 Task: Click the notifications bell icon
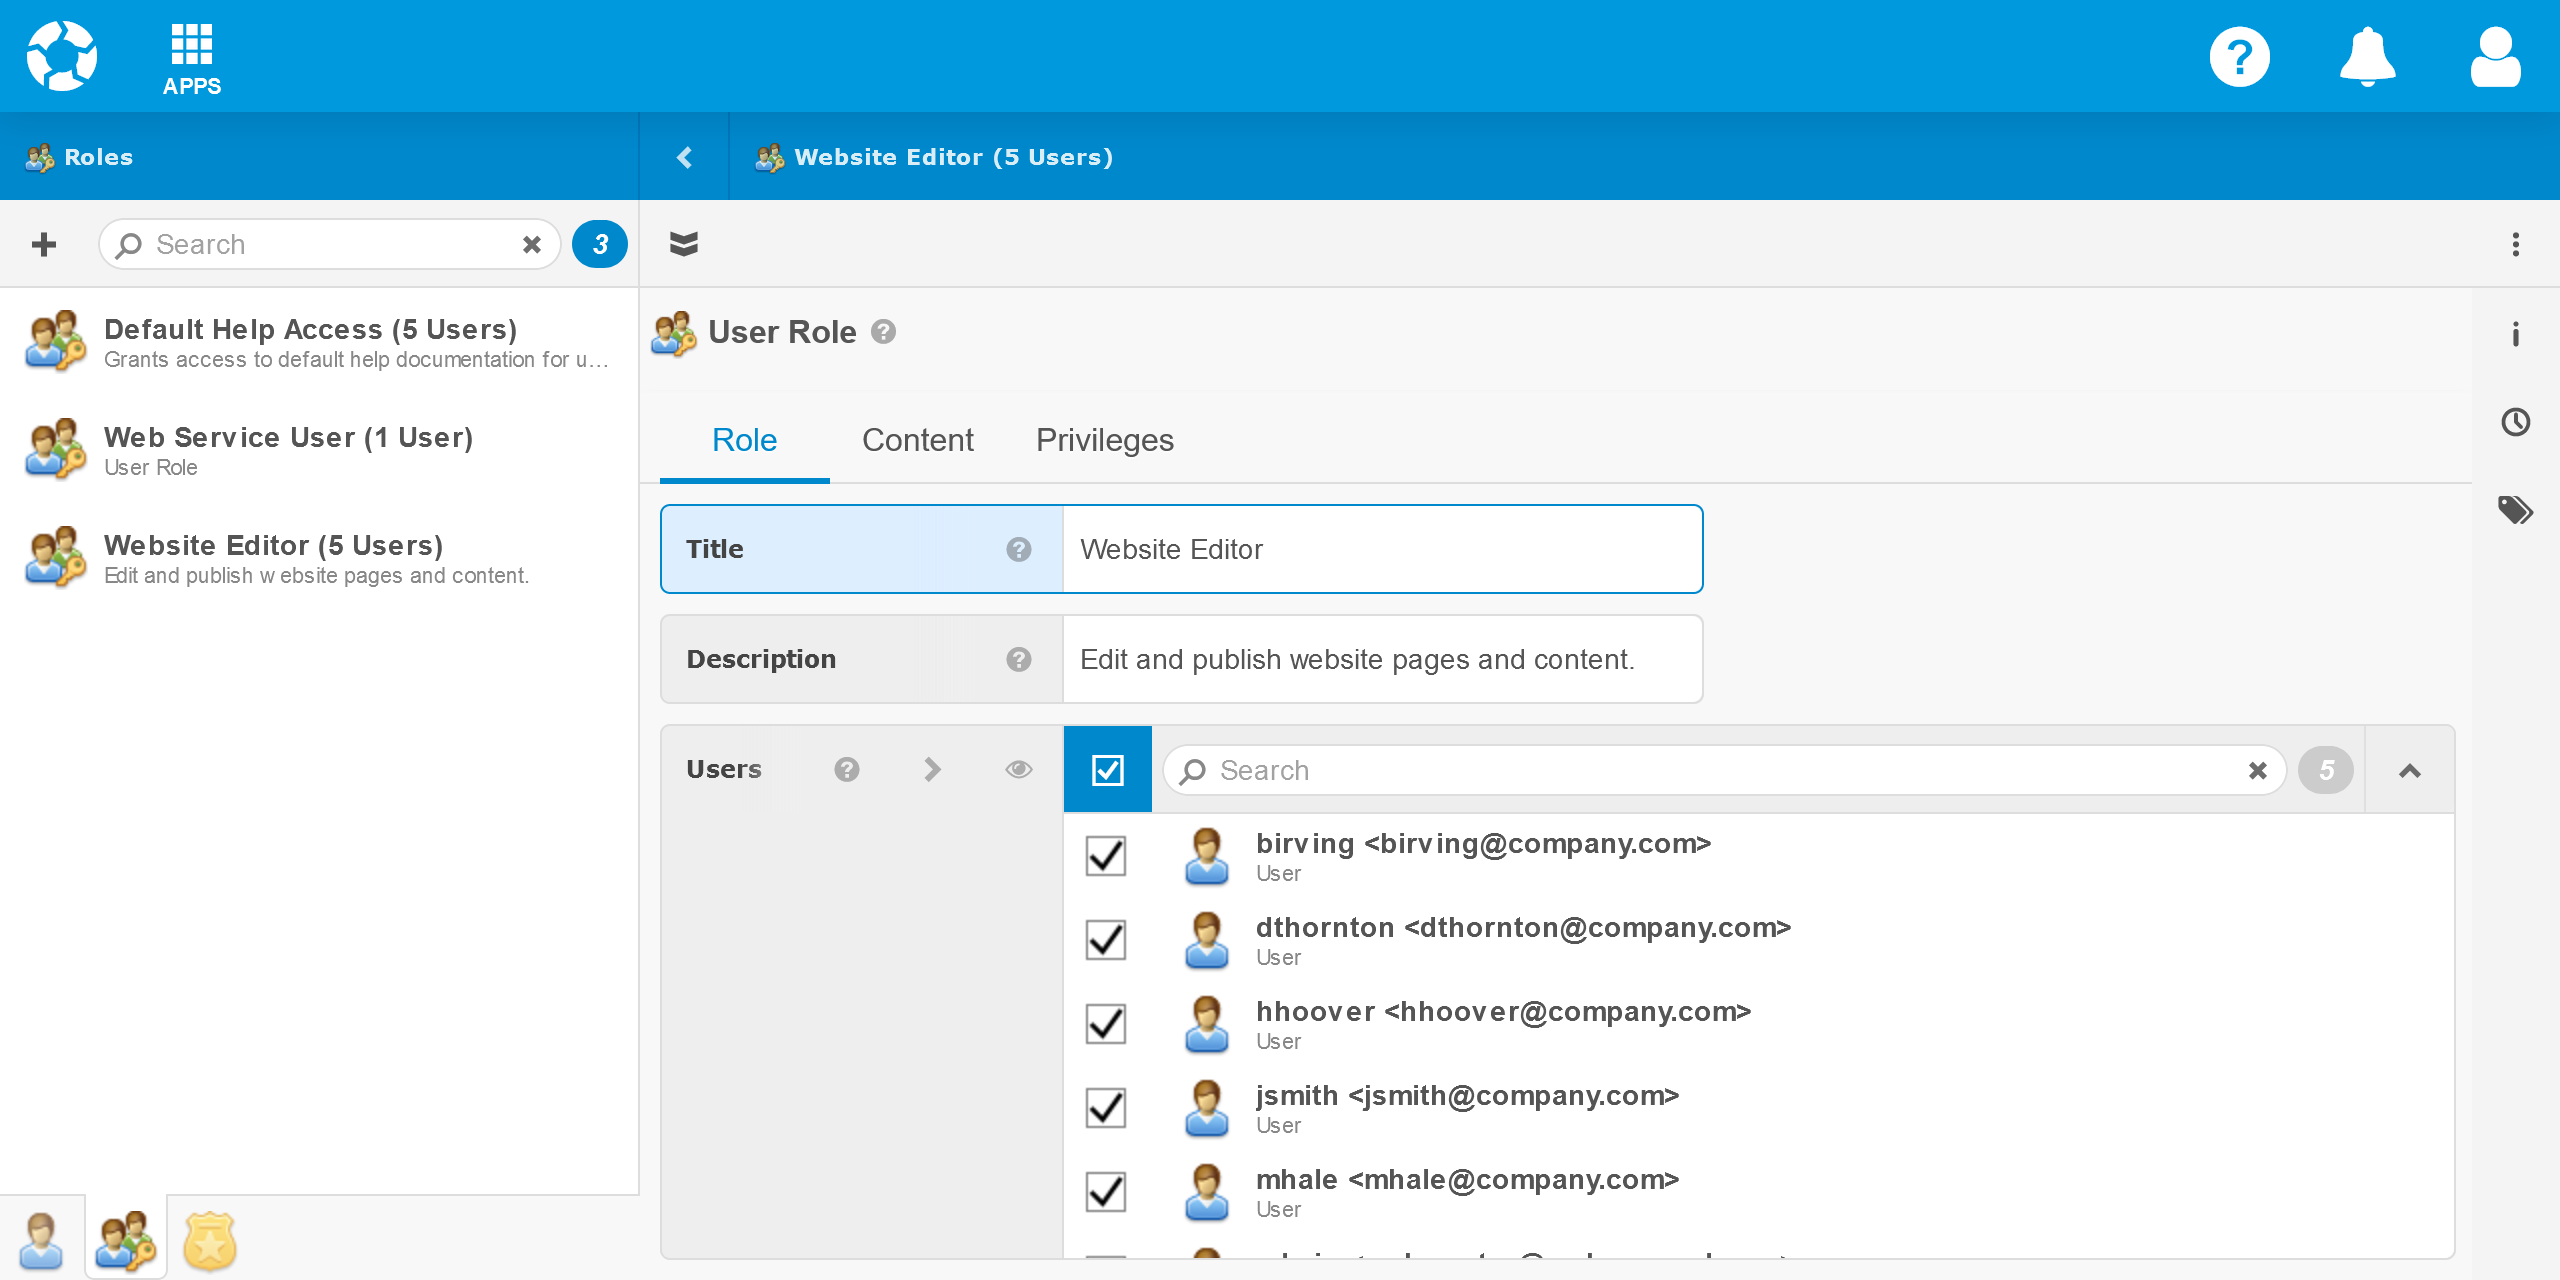tap(2367, 57)
